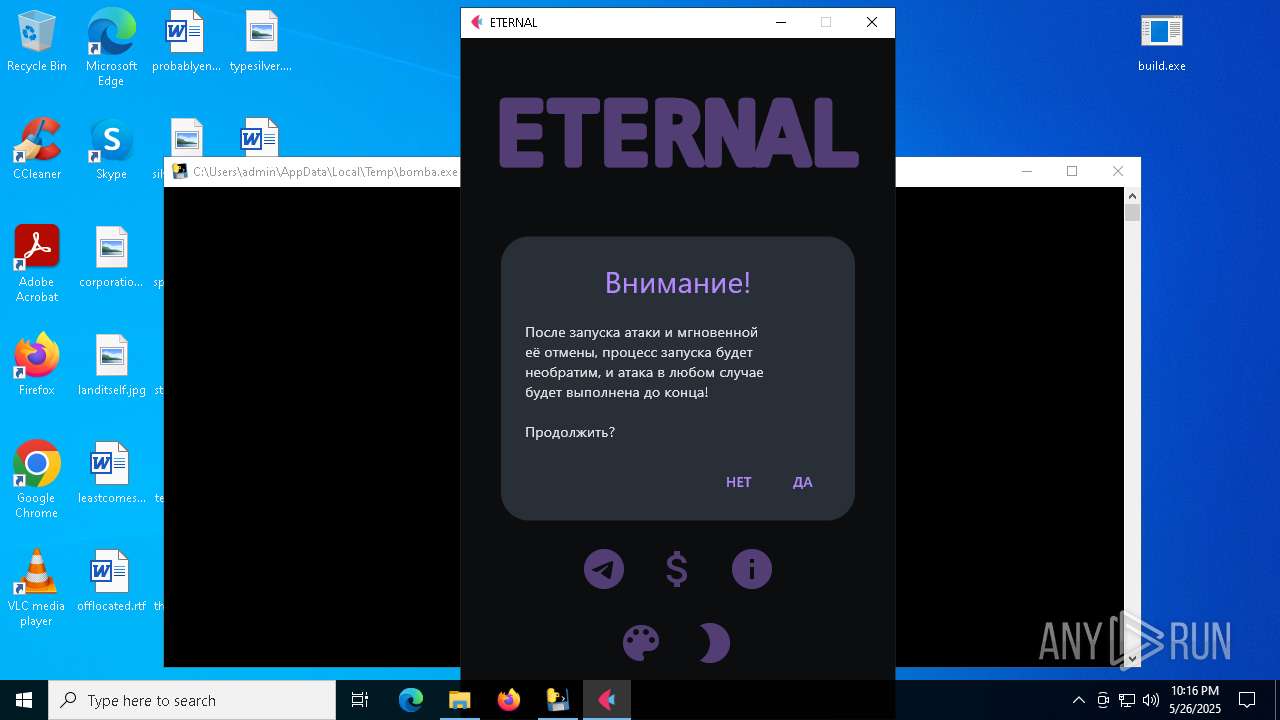Open File Explorer from the taskbar

click(459, 700)
